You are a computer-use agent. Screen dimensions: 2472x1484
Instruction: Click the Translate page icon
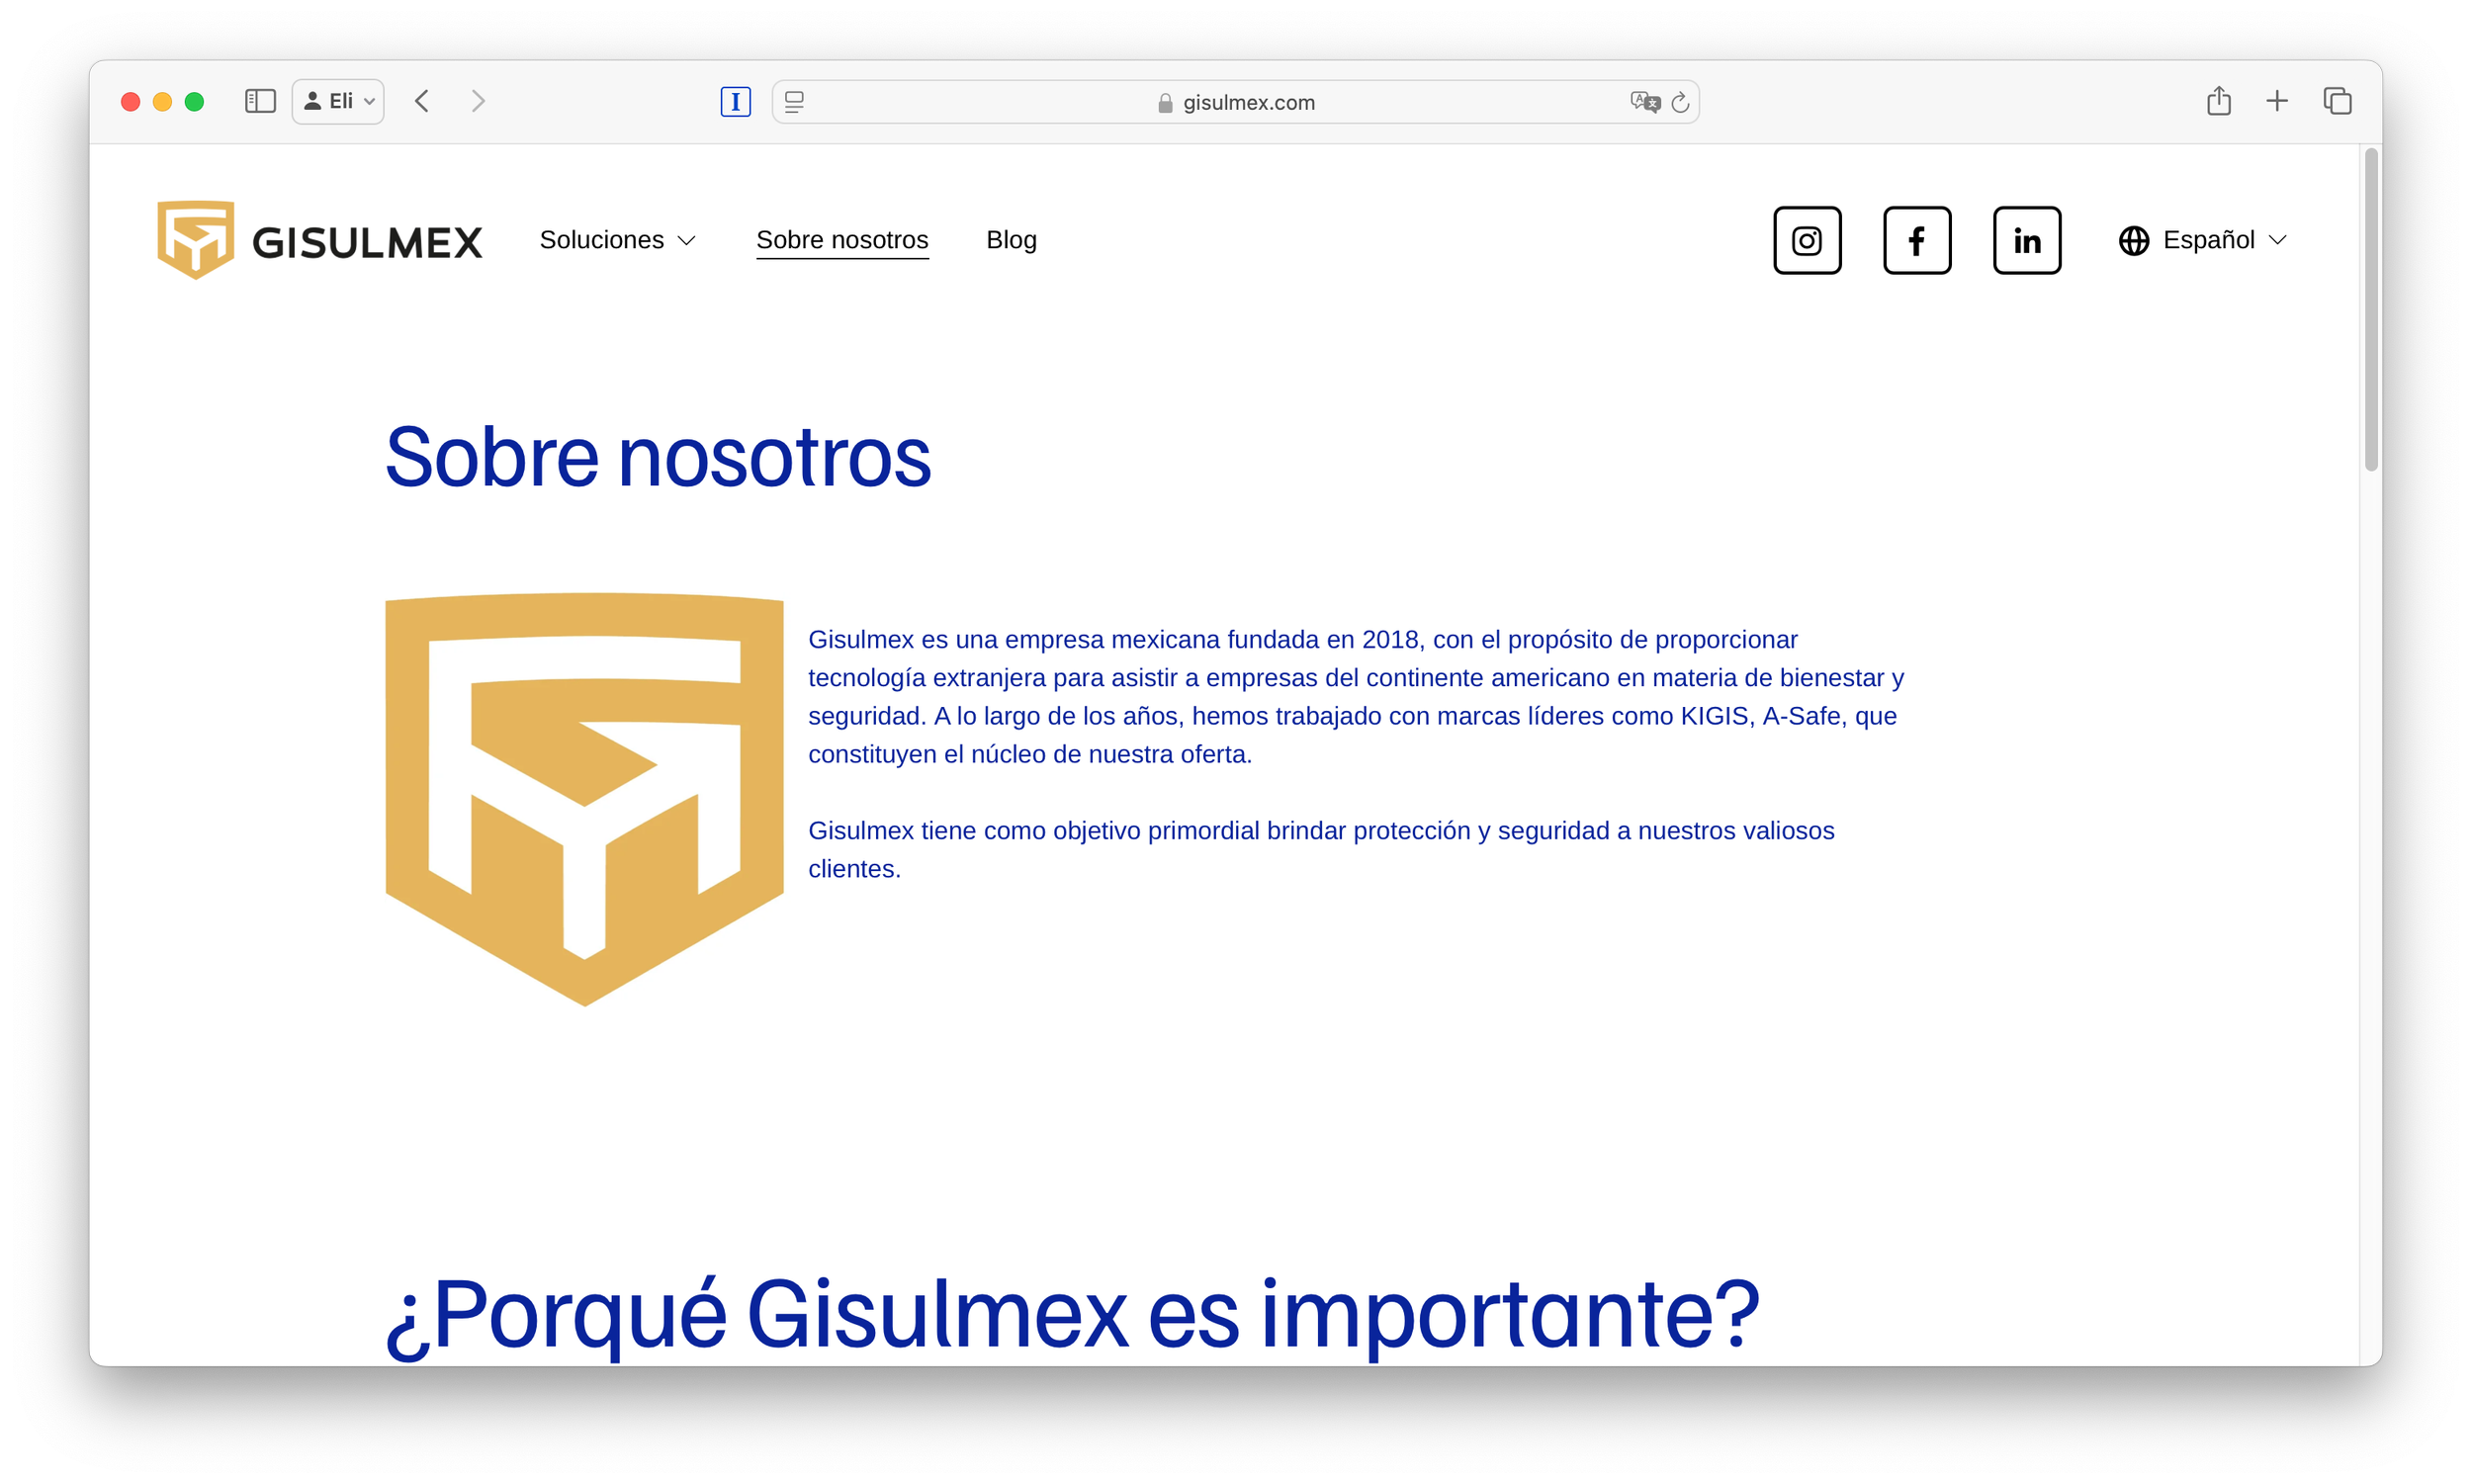tap(1644, 101)
